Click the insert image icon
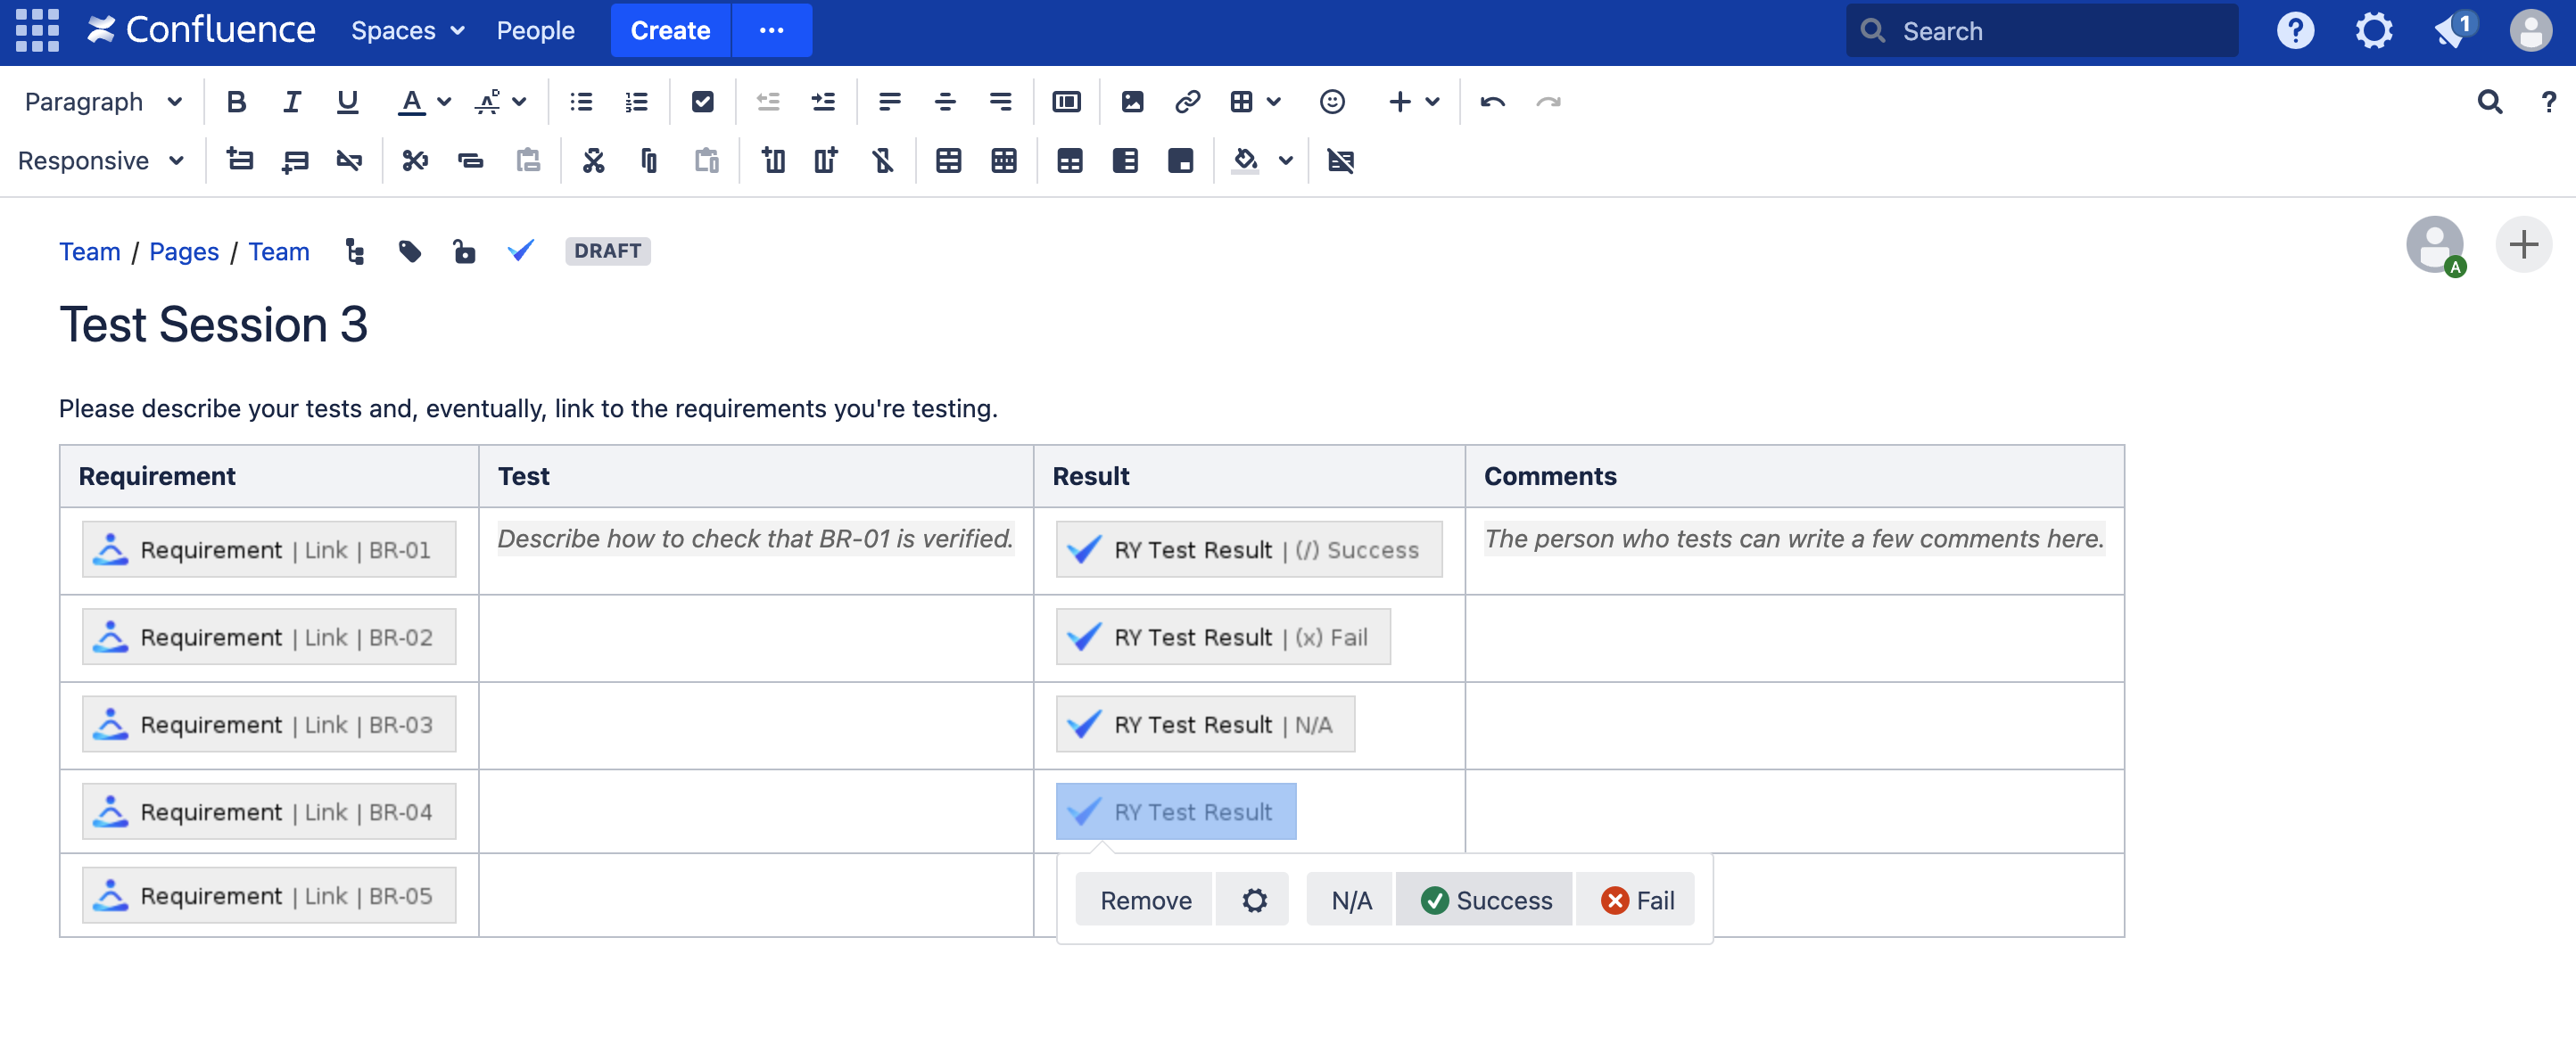 [x=1132, y=102]
